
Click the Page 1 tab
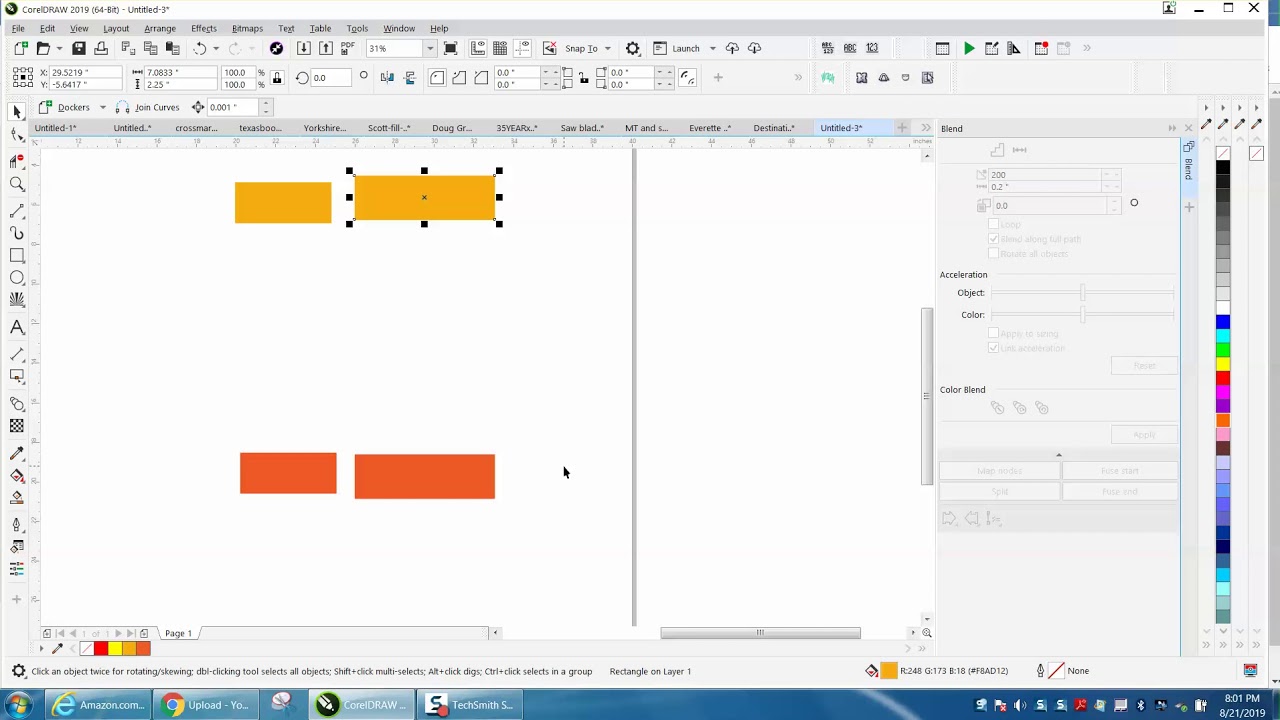coord(178,633)
